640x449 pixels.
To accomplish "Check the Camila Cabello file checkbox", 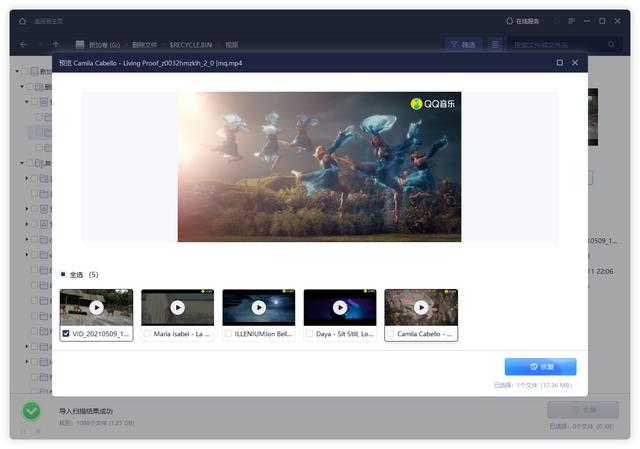I will click(391, 333).
